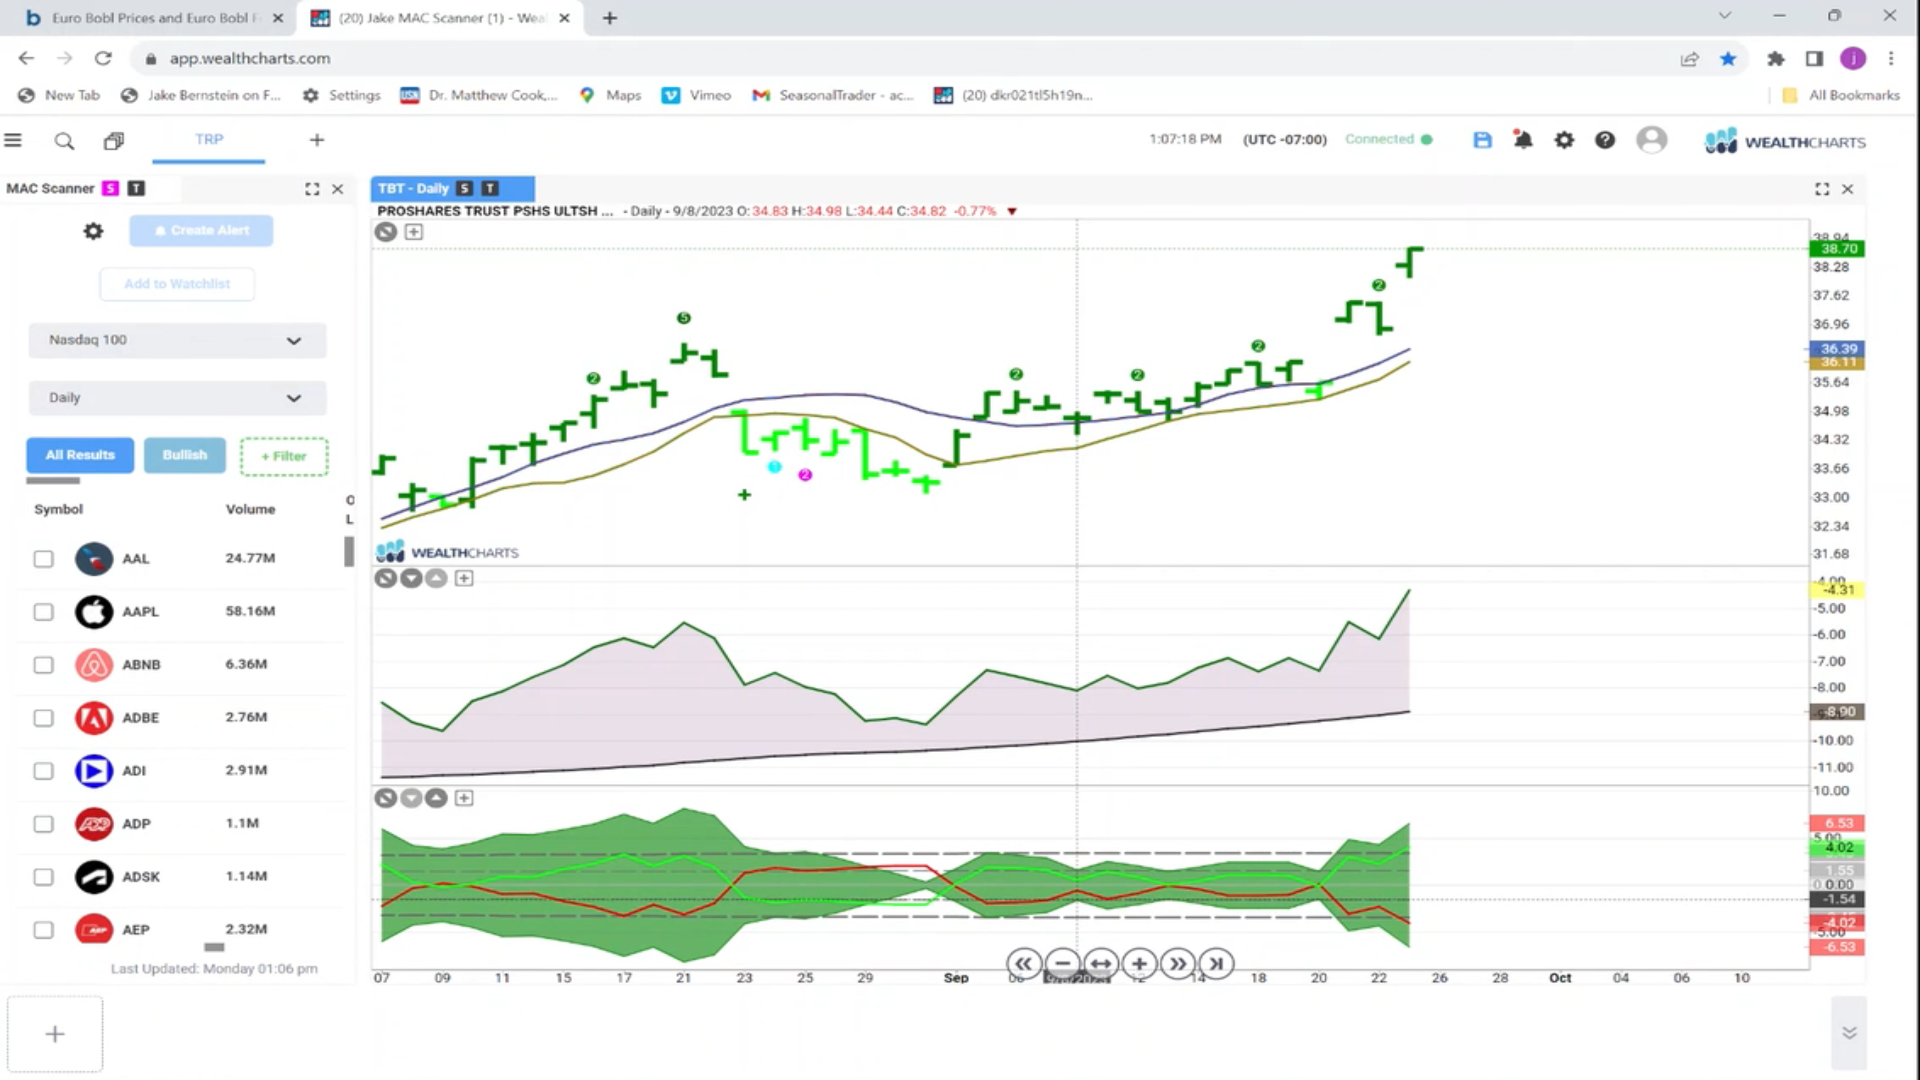Click the T badge on TBT chart tab
1920x1080 pixels.
[490, 188]
